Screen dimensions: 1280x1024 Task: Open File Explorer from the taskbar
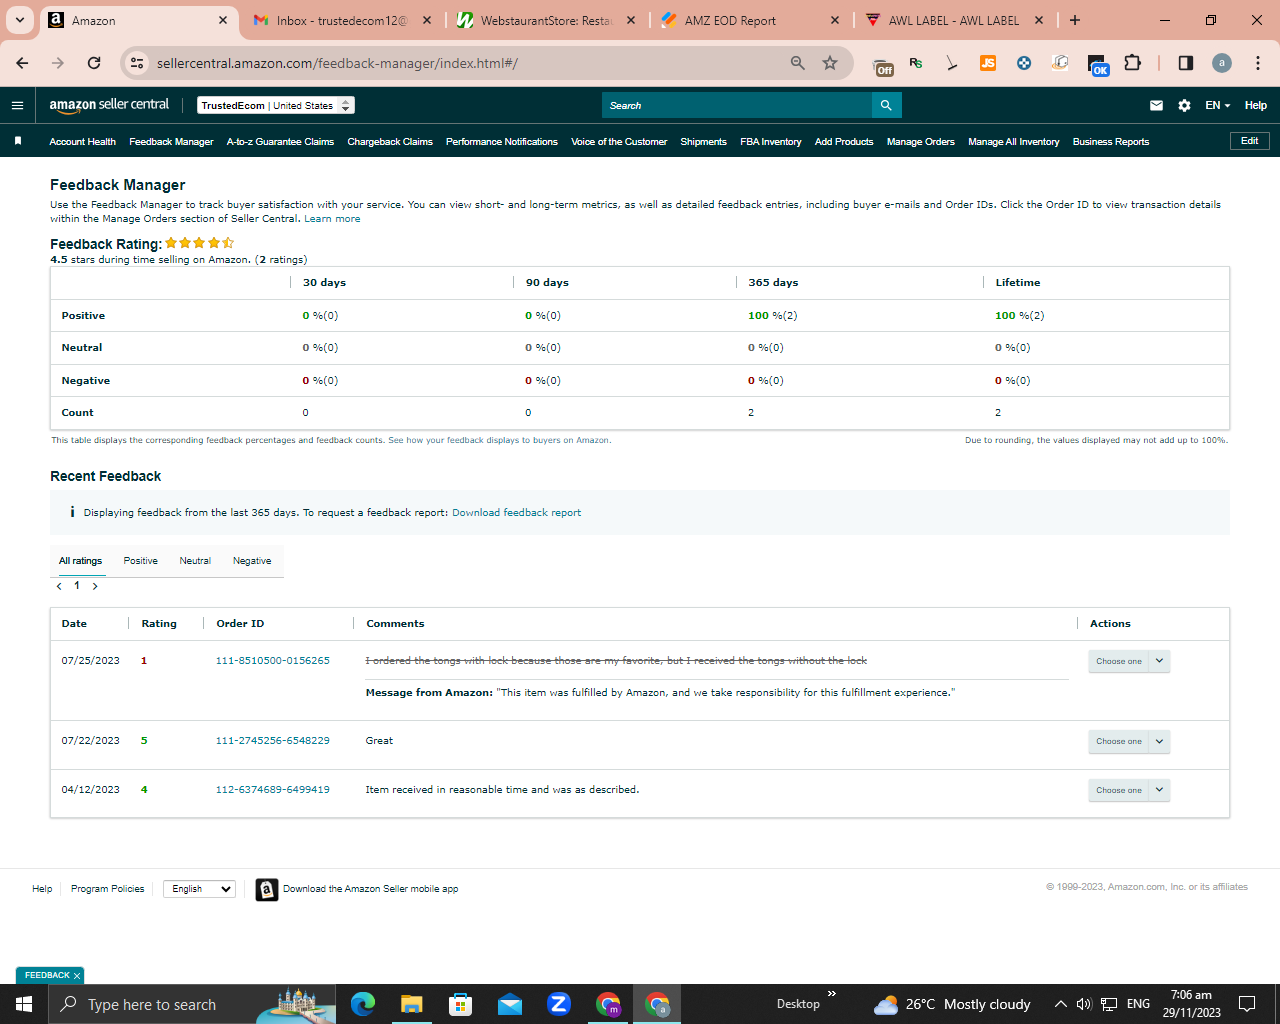point(411,1004)
